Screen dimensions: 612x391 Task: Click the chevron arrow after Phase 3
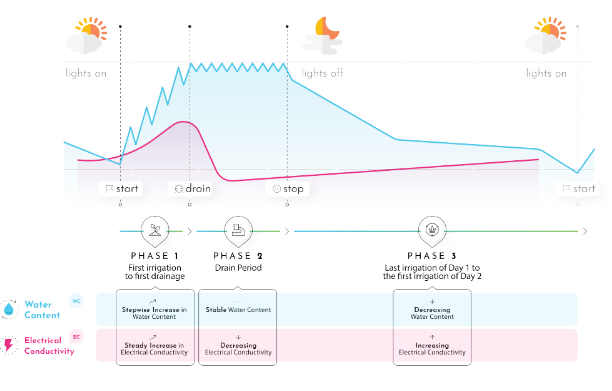tap(585, 231)
